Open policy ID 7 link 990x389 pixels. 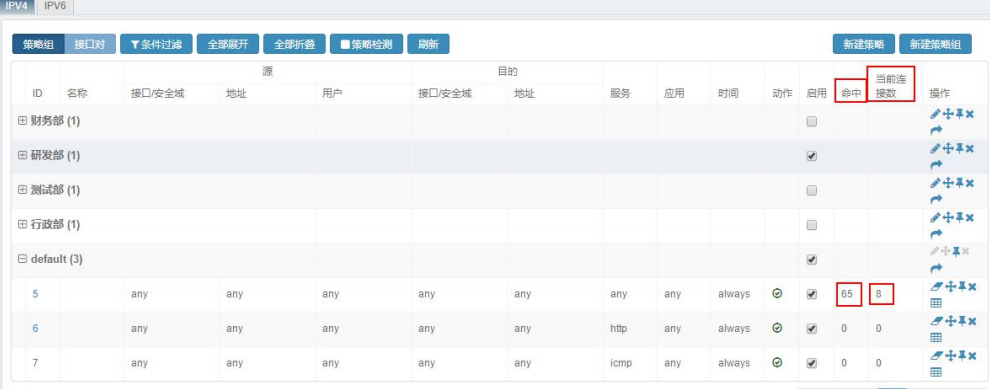coord(35,363)
